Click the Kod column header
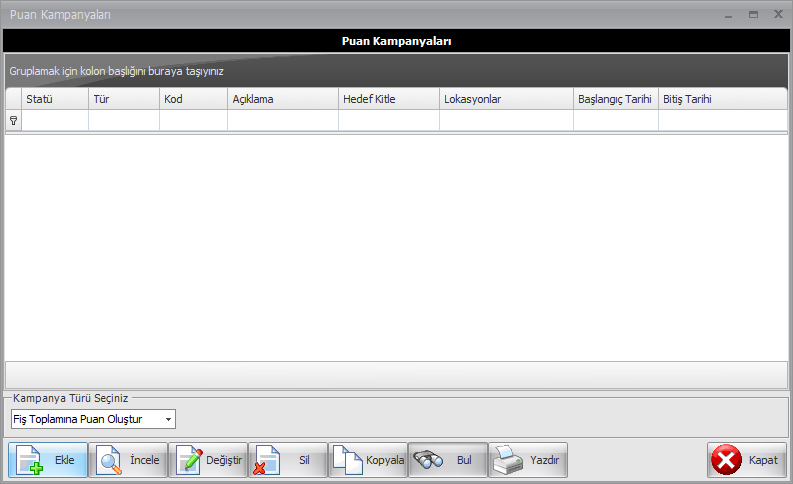 click(x=192, y=99)
